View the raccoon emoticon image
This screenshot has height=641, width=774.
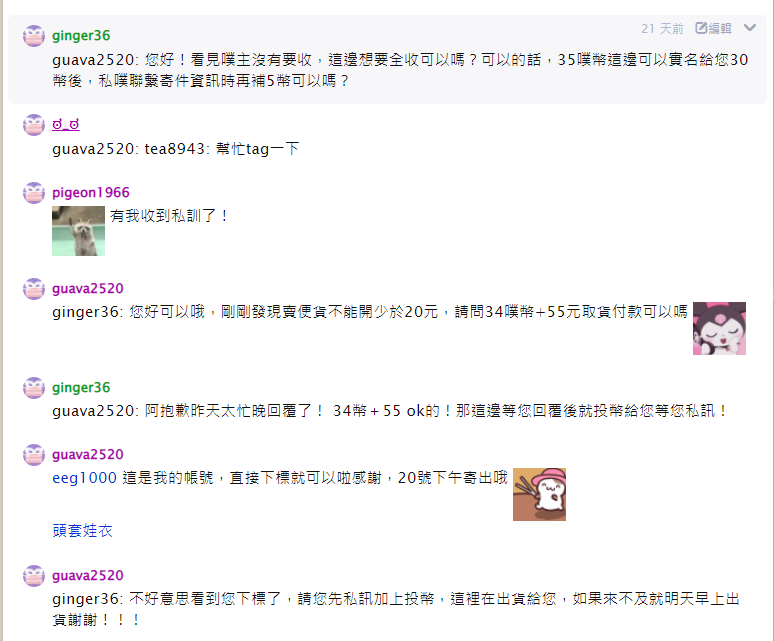78,231
